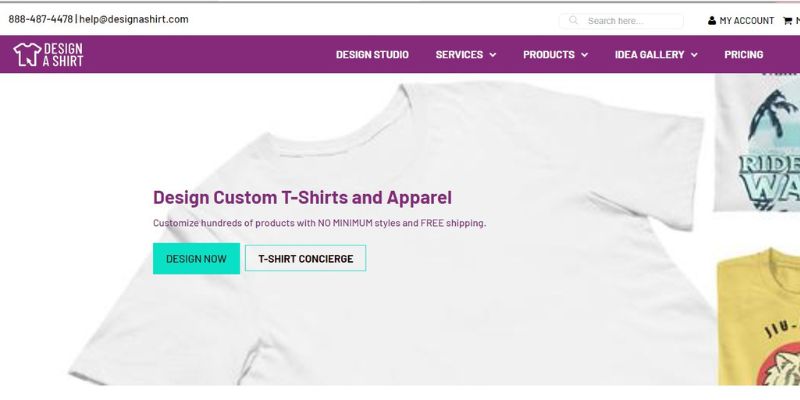Screen dimensions: 800x400
Task: Click the My Account person icon
Action: point(712,21)
